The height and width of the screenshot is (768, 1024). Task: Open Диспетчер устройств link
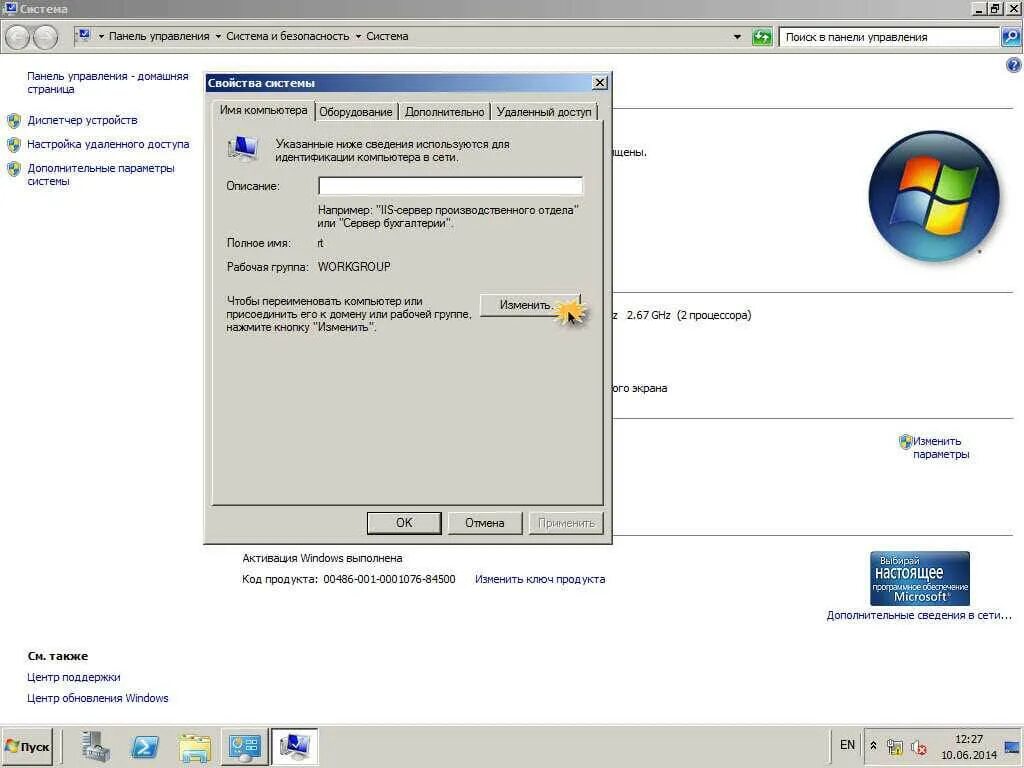(x=82, y=120)
